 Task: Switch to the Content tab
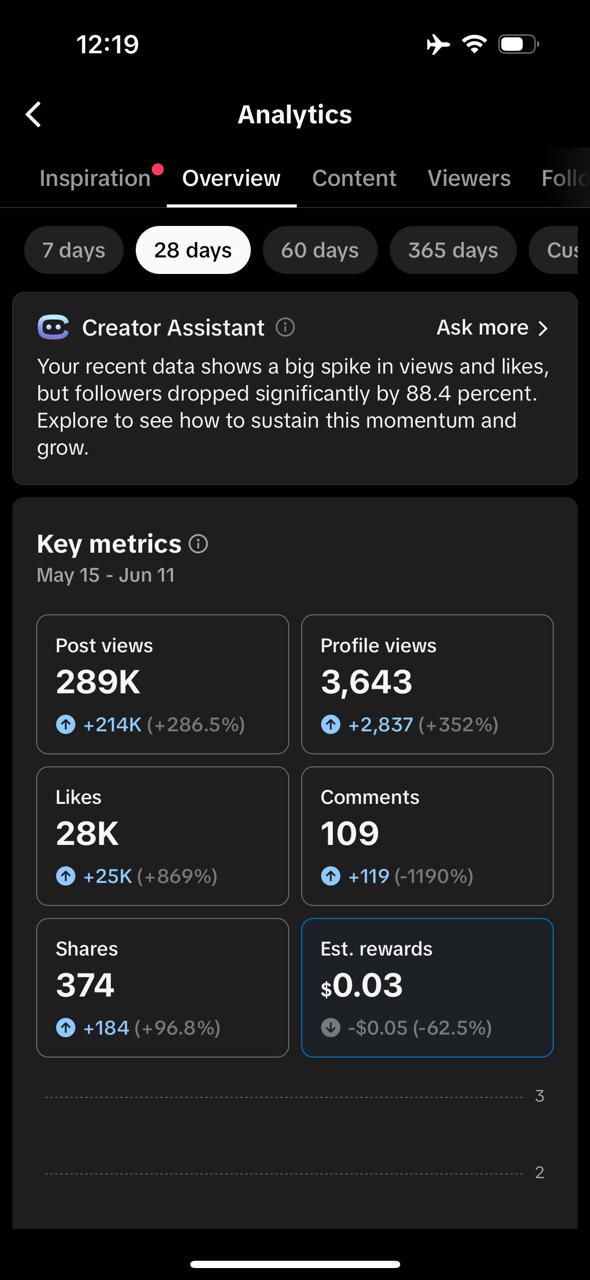coord(354,178)
